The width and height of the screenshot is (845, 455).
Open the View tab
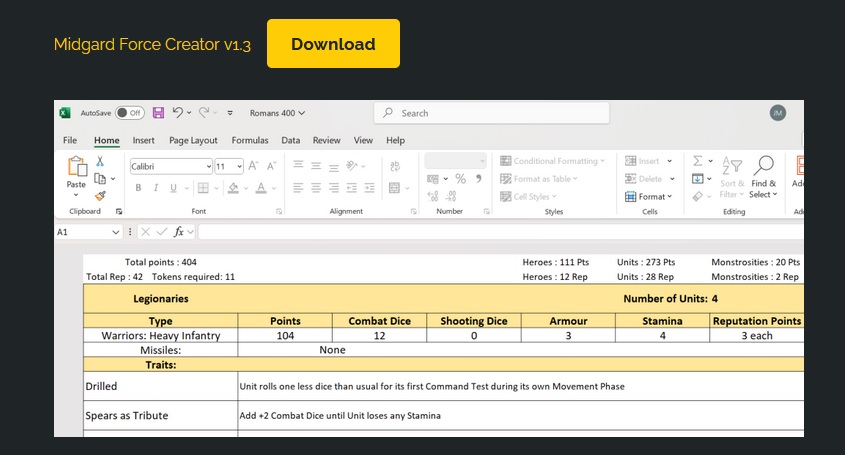[363, 140]
